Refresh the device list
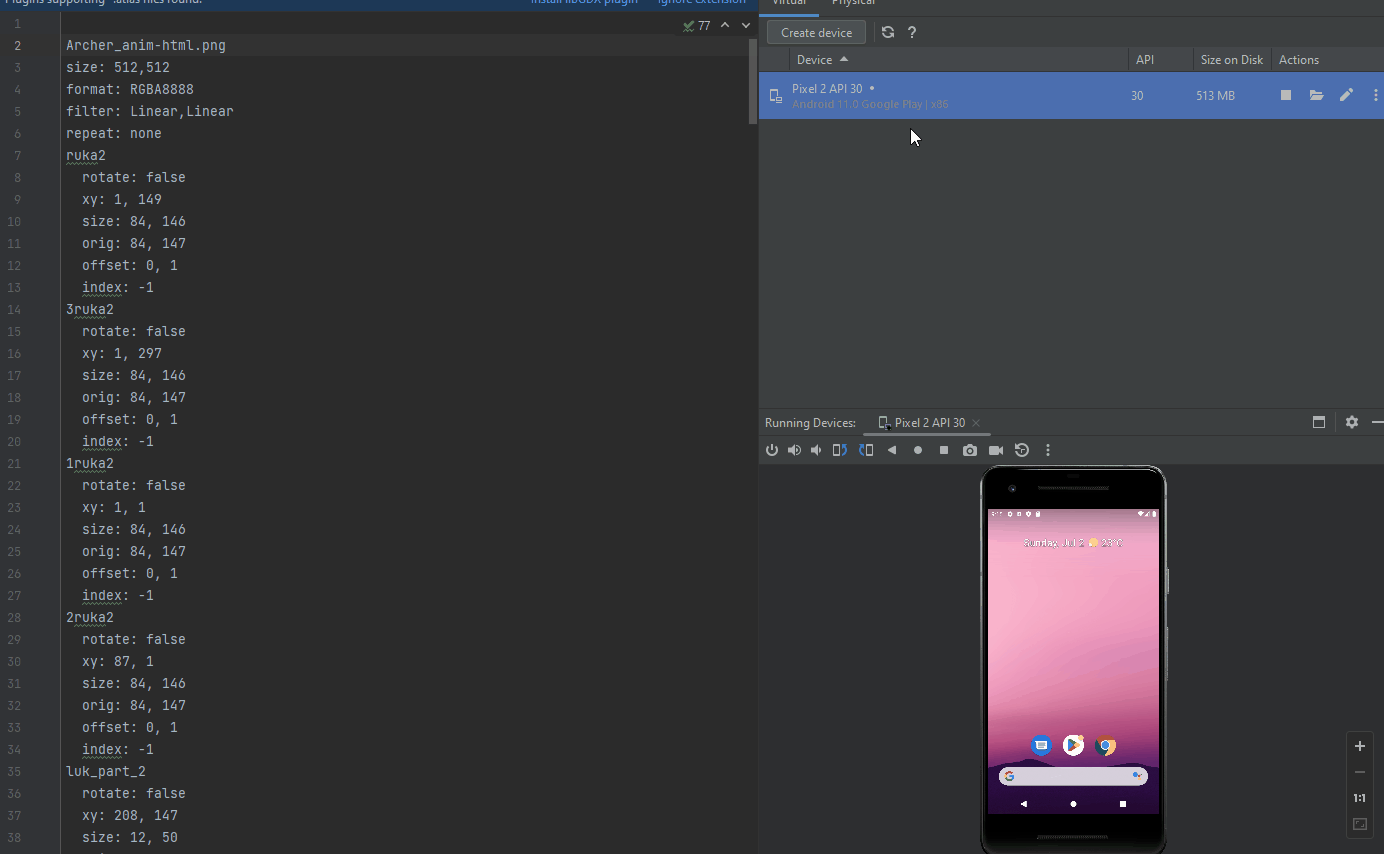 [888, 32]
